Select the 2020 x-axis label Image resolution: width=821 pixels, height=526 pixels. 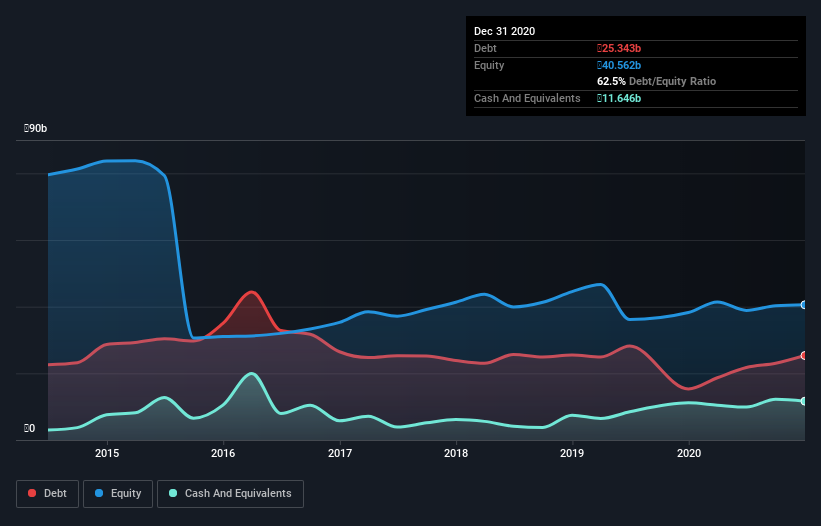[x=689, y=453]
